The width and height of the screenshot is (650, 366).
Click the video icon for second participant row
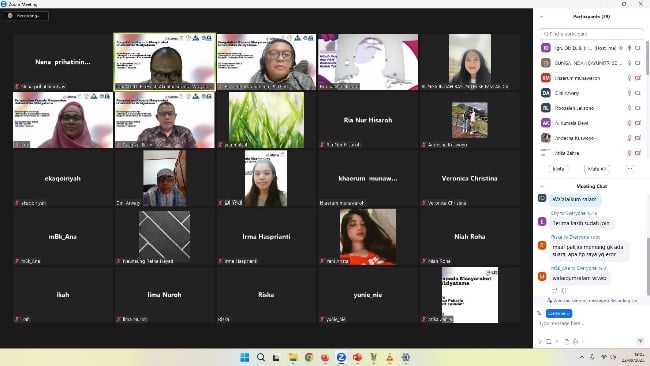(x=638, y=63)
